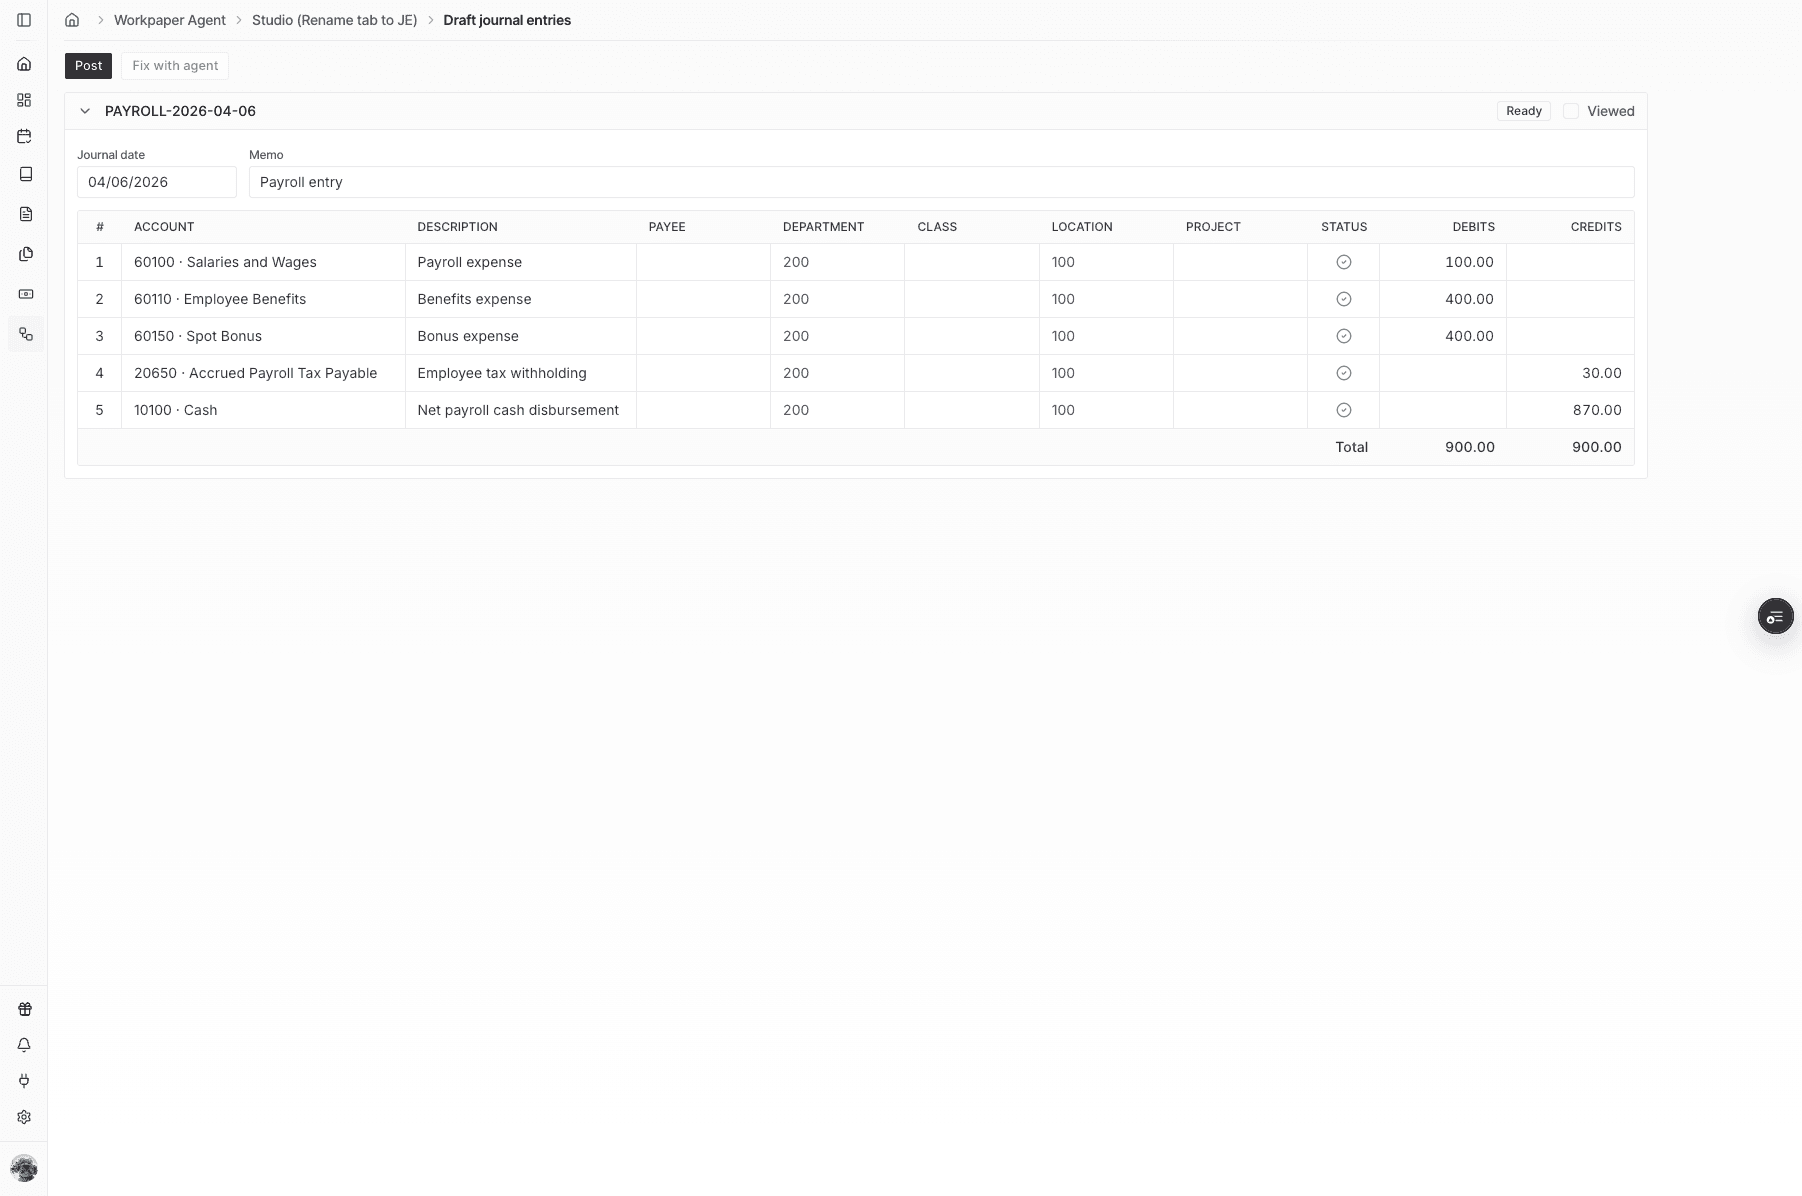The image size is (1802, 1196).
Task: Edit the Journal date field
Action: (x=157, y=182)
